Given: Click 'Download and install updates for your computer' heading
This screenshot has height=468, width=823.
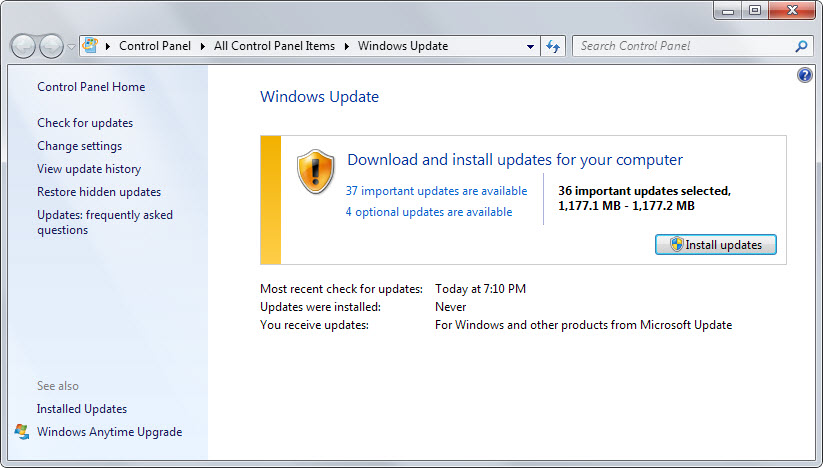Looking at the screenshot, I should (515, 159).
